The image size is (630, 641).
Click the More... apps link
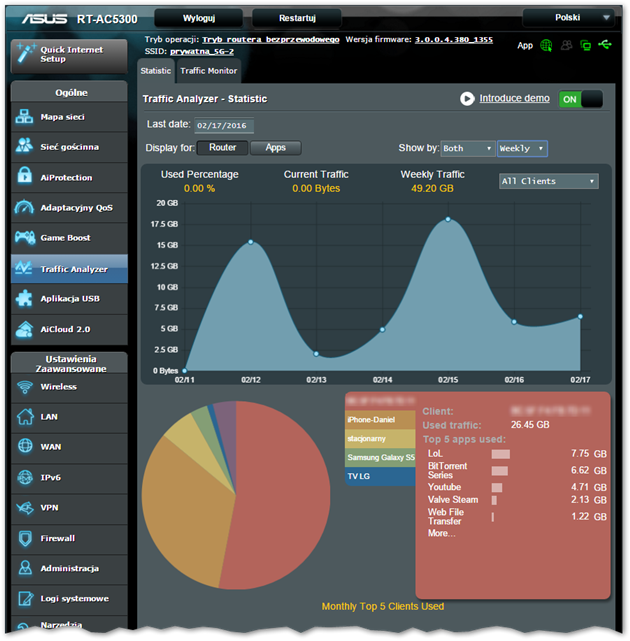[x=441, y=533]
